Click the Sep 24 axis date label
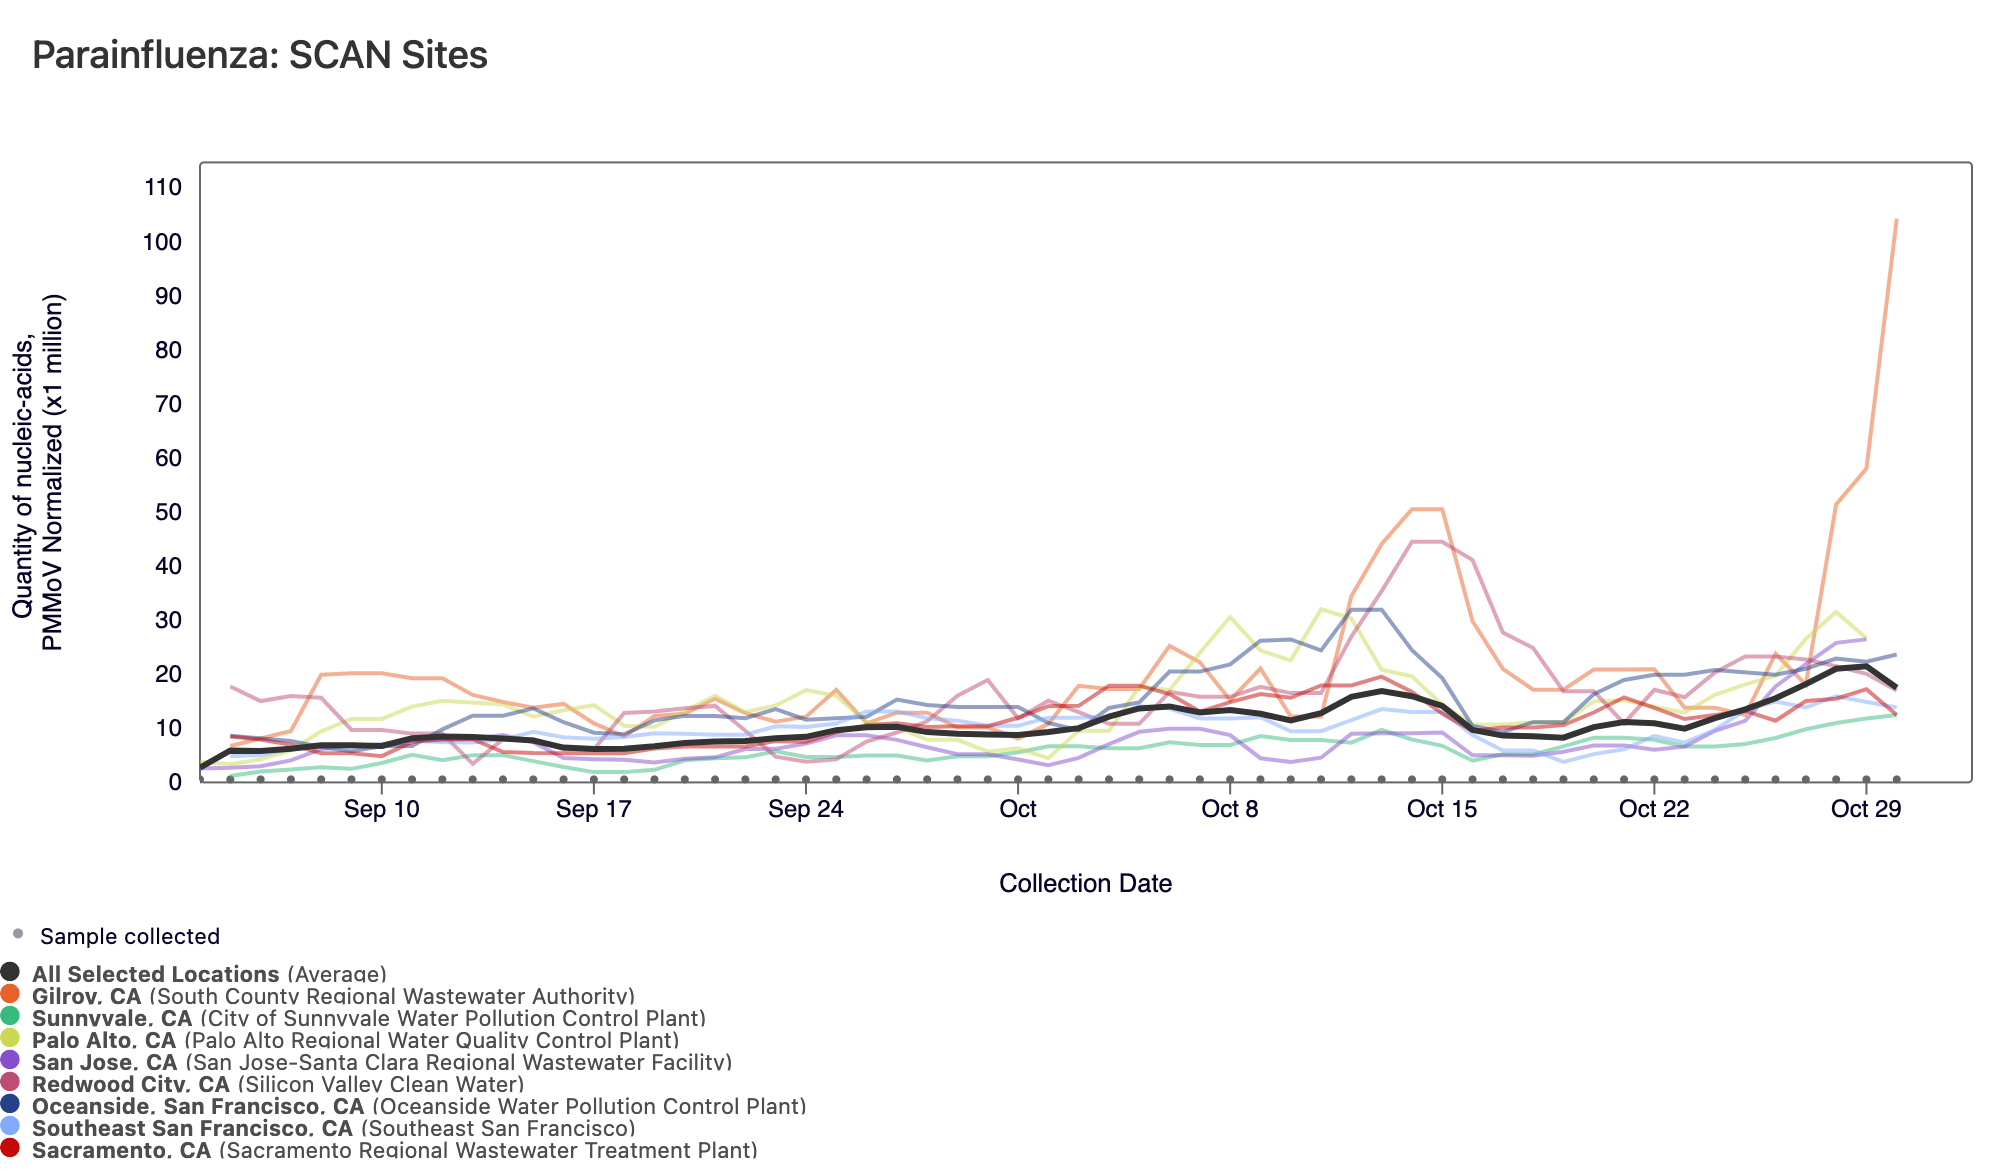 [x=805, y=810]
